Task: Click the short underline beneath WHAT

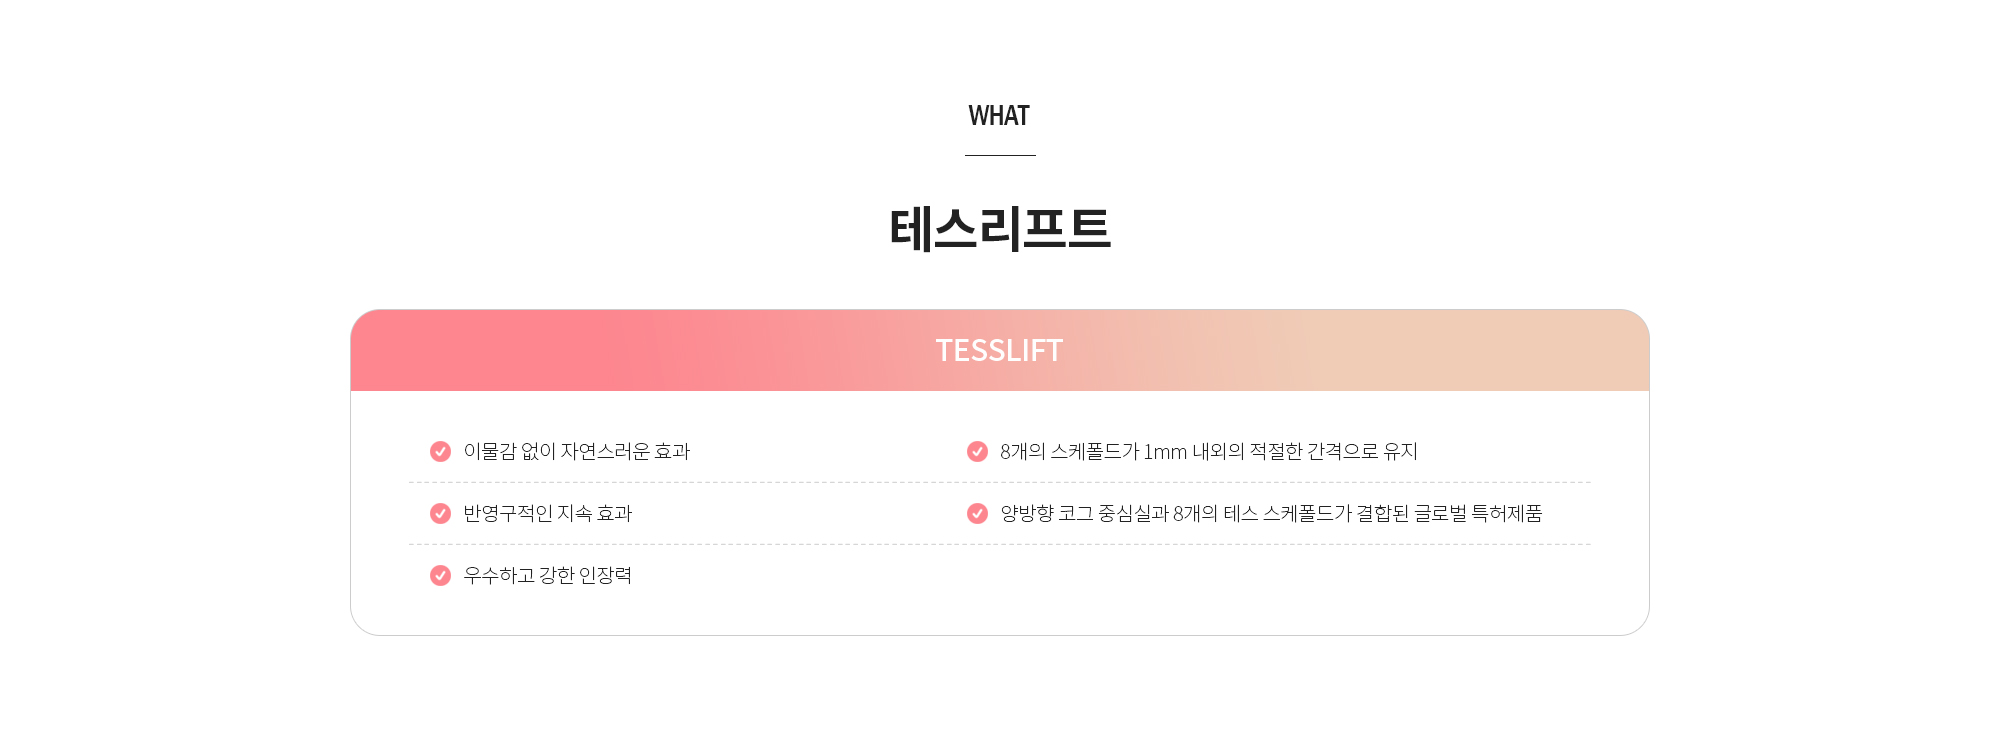Action: pos(1000,156)
